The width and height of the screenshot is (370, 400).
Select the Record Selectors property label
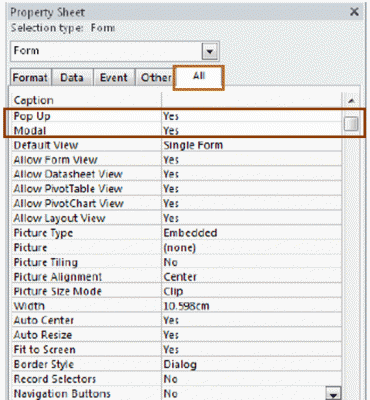pyautogui.click(x=55, y=379)
